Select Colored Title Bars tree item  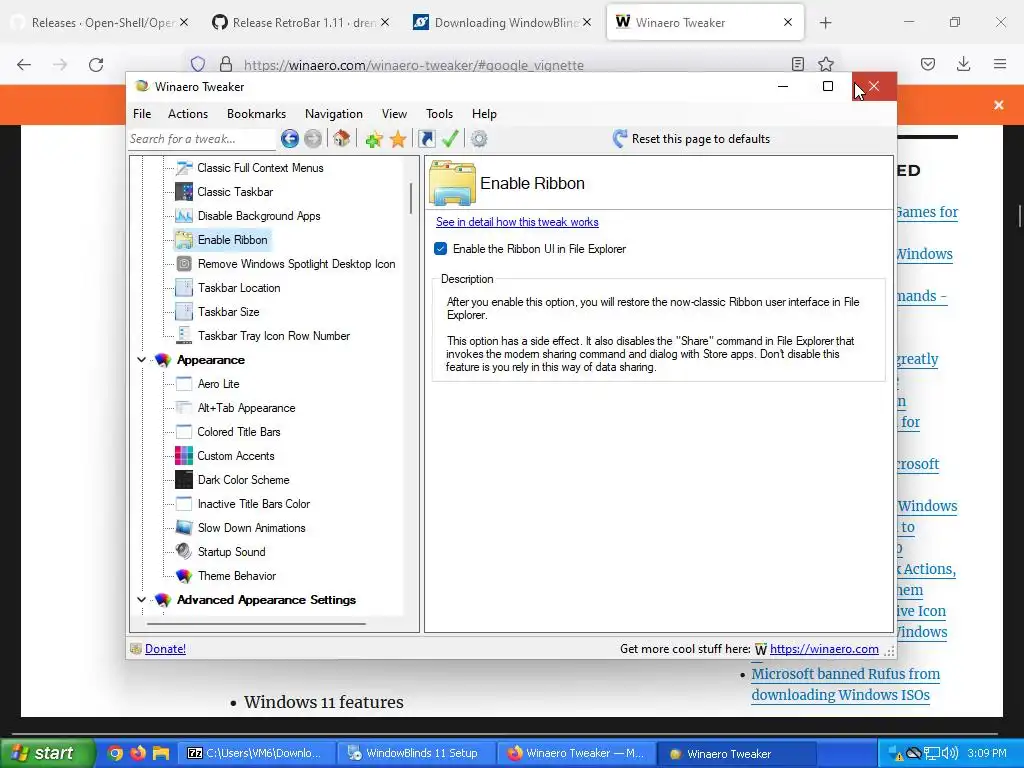pos(239,432)
